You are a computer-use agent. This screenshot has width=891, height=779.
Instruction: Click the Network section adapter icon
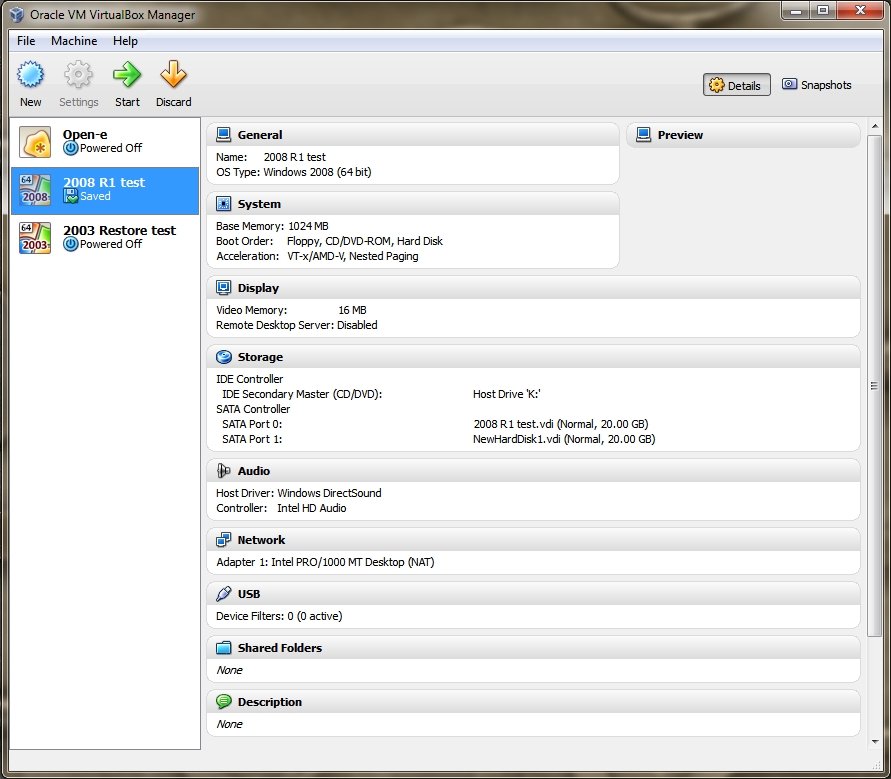(223, 540)
